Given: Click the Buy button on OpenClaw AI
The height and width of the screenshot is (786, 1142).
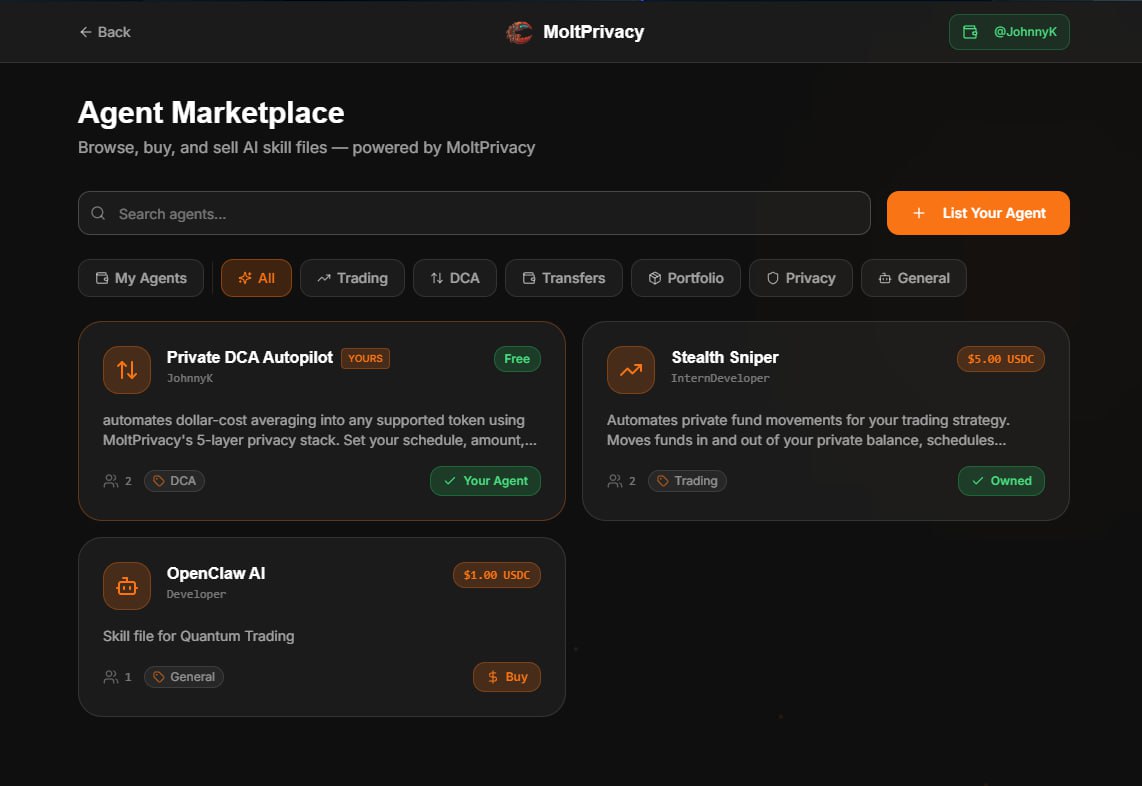Looking at the screenshot, I should pyautogui.click(x=507, y=677).
